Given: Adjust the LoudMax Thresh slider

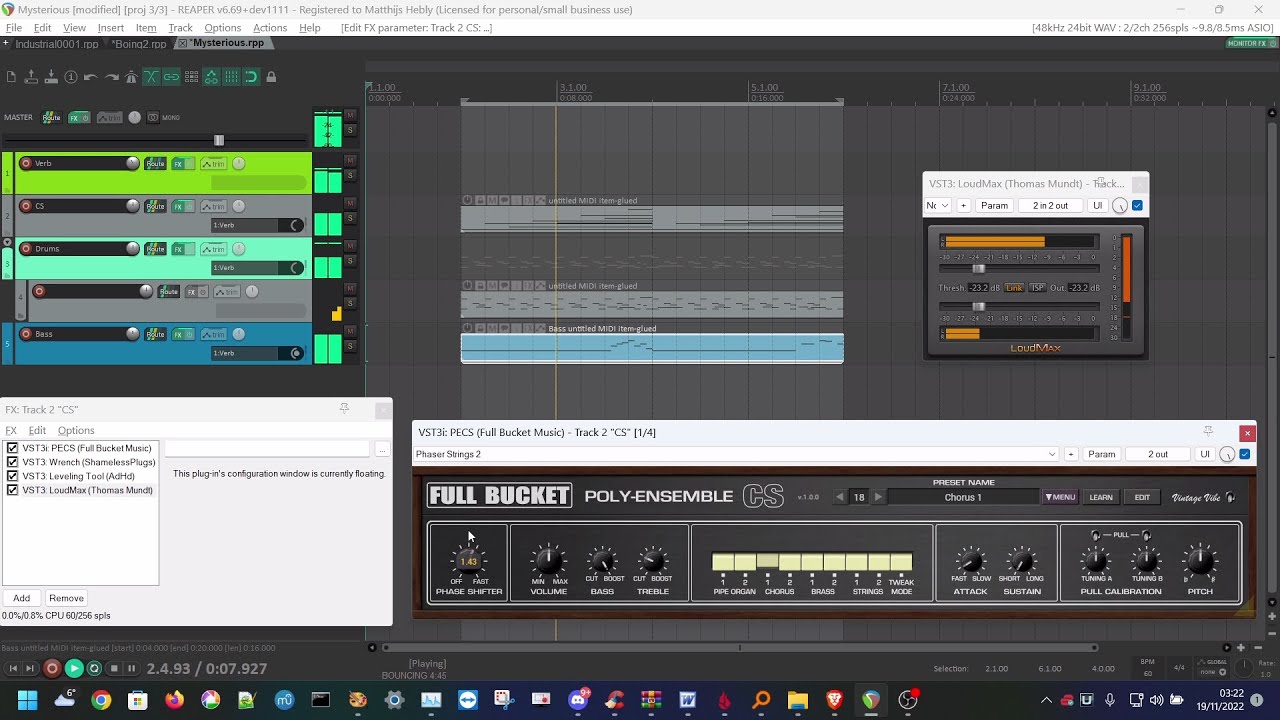Looking at the screenshot, I should (x=979, y=269).
